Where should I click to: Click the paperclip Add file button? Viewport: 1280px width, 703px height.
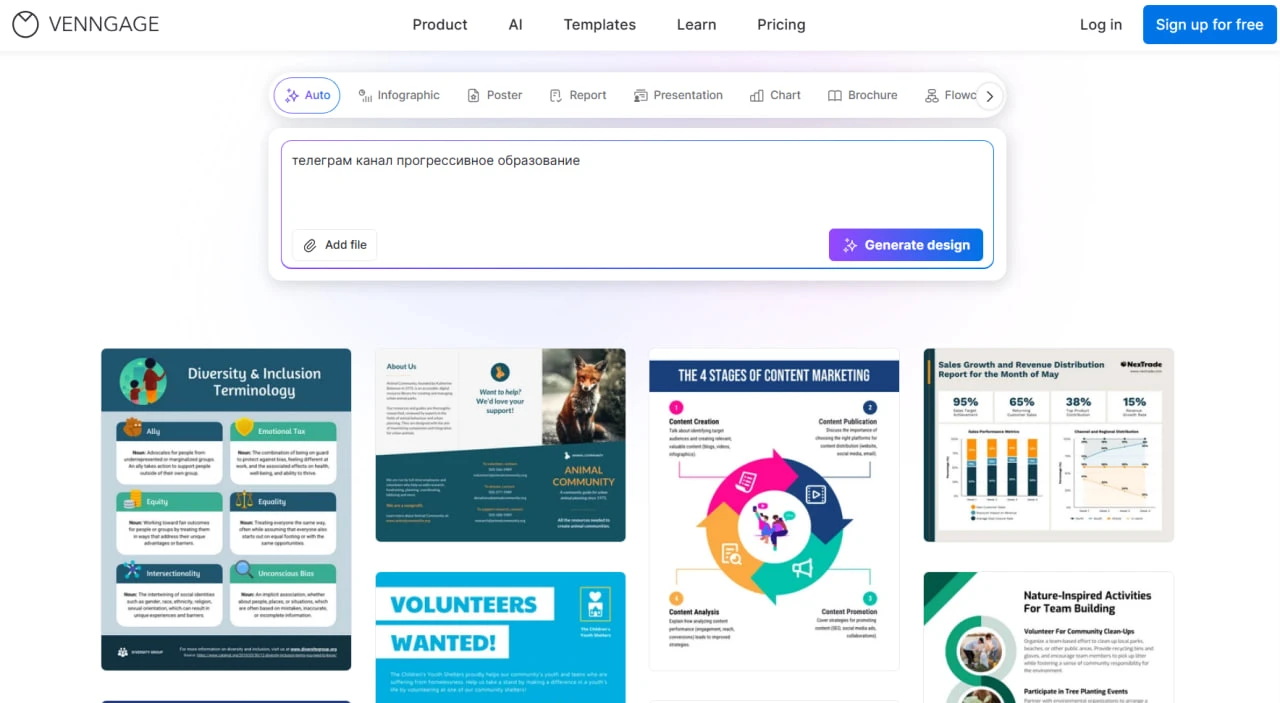pos(335,245)
